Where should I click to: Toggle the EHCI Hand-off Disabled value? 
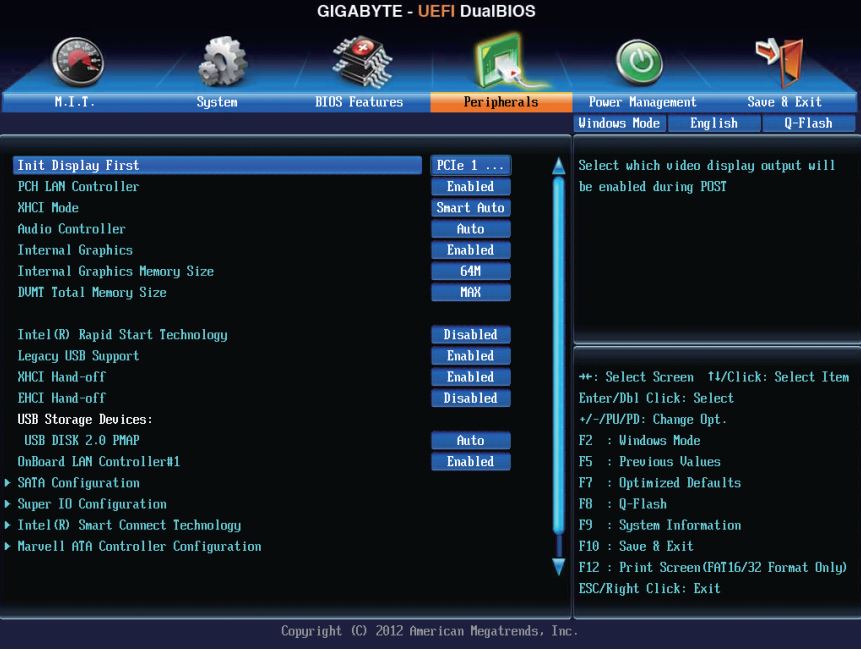(x=471, y=398)
